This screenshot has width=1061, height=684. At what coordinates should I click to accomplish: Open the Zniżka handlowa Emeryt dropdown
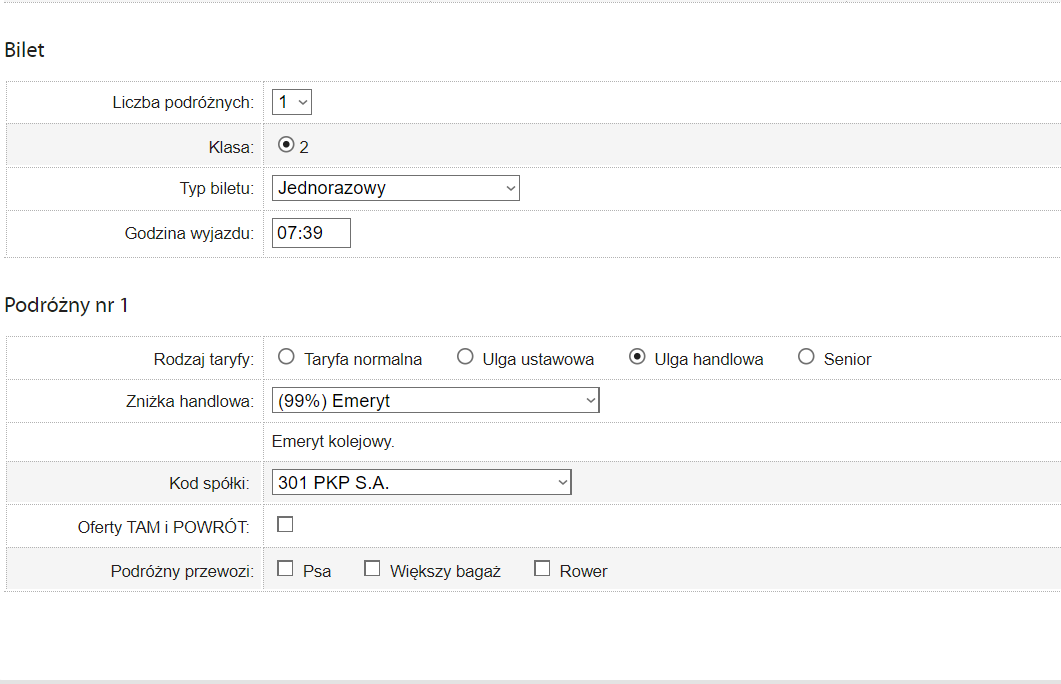point(435,401)
